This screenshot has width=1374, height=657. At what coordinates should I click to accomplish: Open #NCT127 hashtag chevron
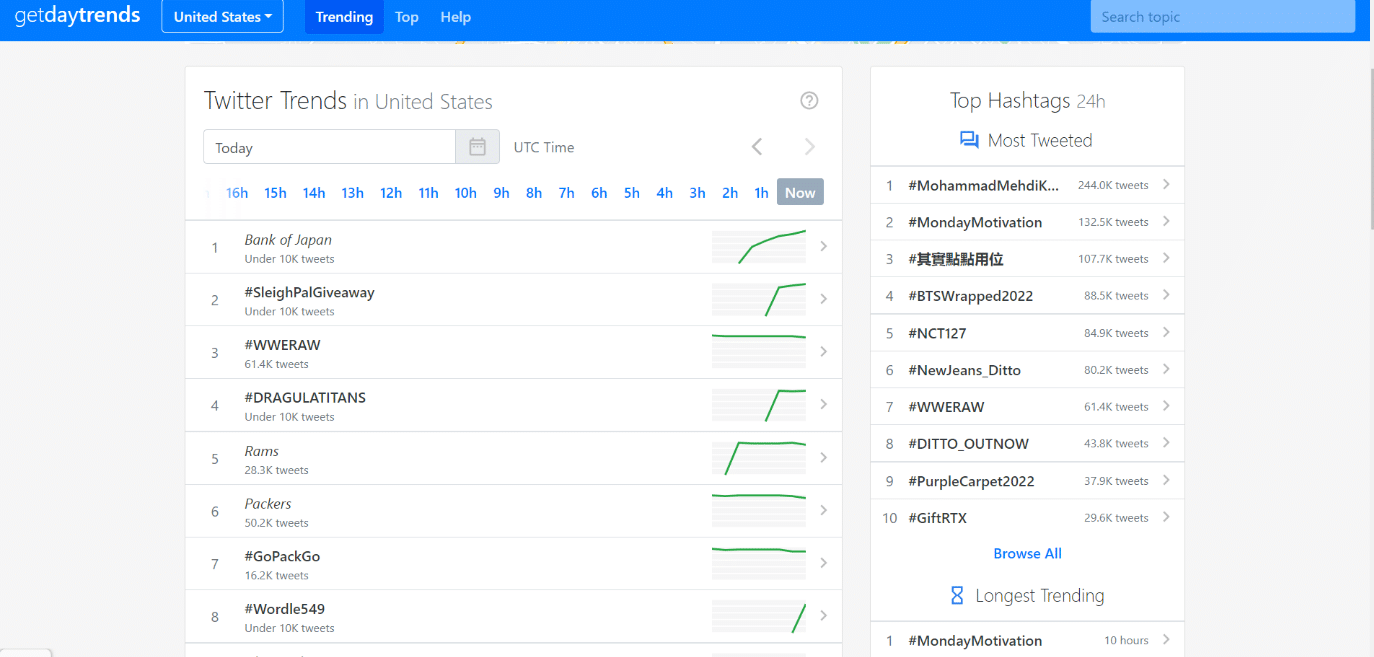1166,332
